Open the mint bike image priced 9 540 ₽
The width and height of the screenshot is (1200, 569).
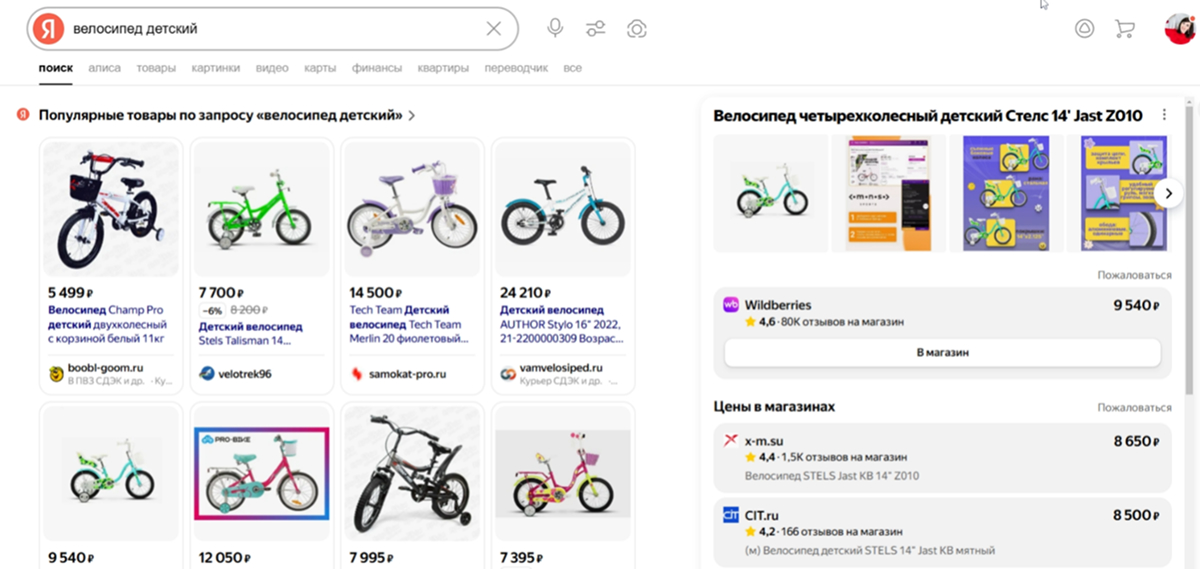(111, 474)
